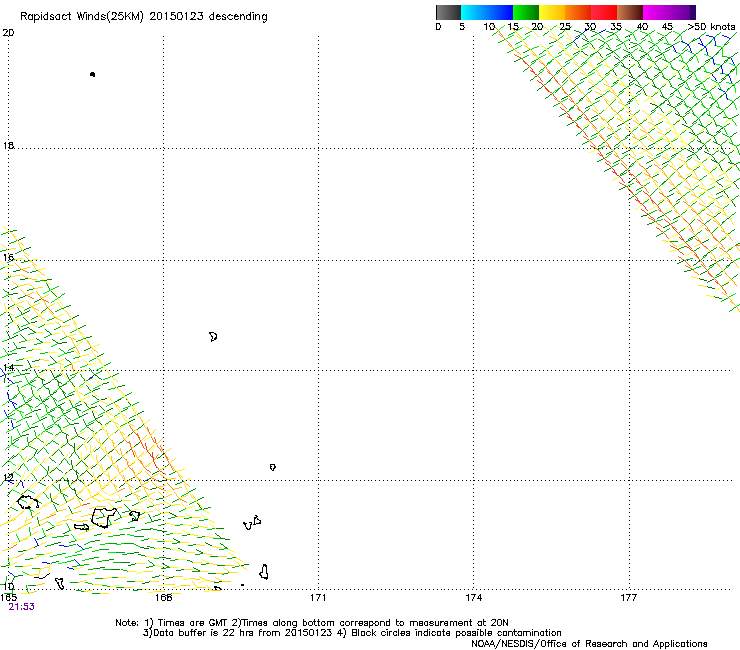Click the island outline near 165E 11.5N

[x=28, y=502]
